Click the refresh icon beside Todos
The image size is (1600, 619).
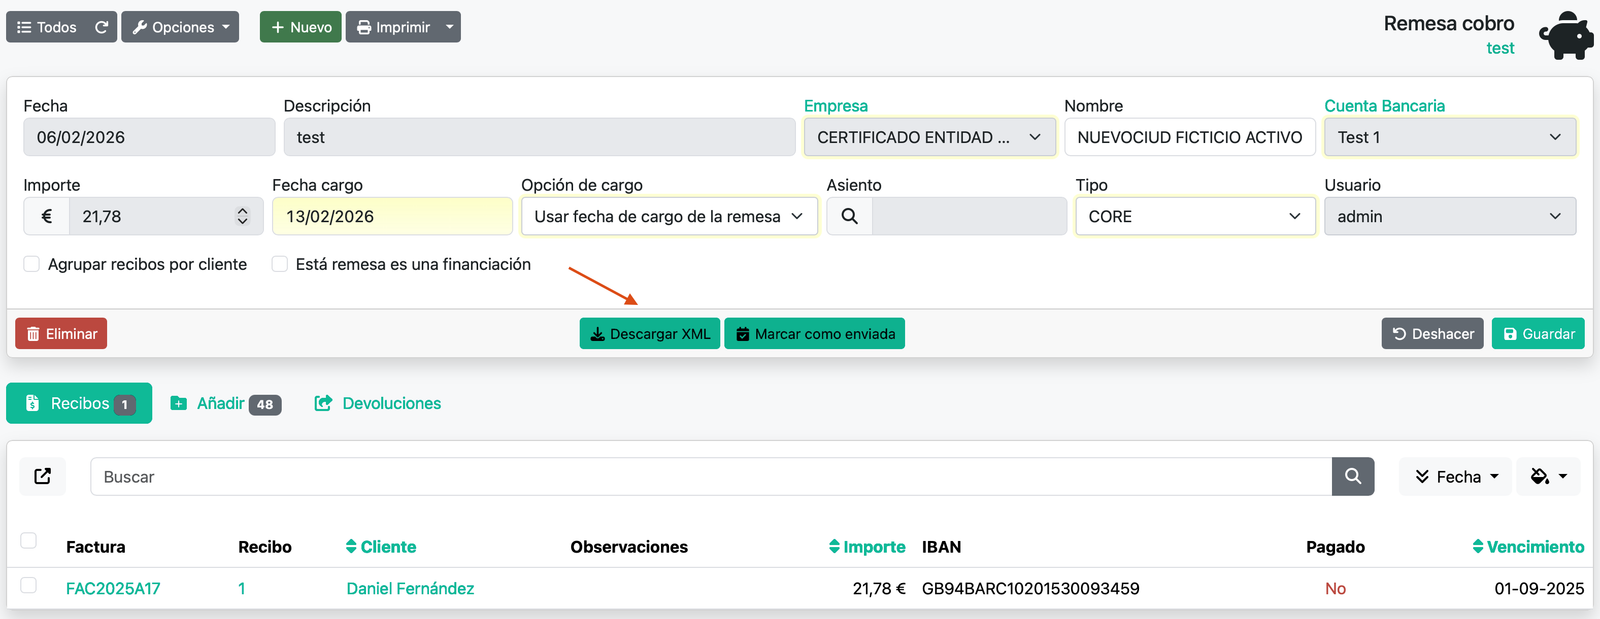coord(101,27)
